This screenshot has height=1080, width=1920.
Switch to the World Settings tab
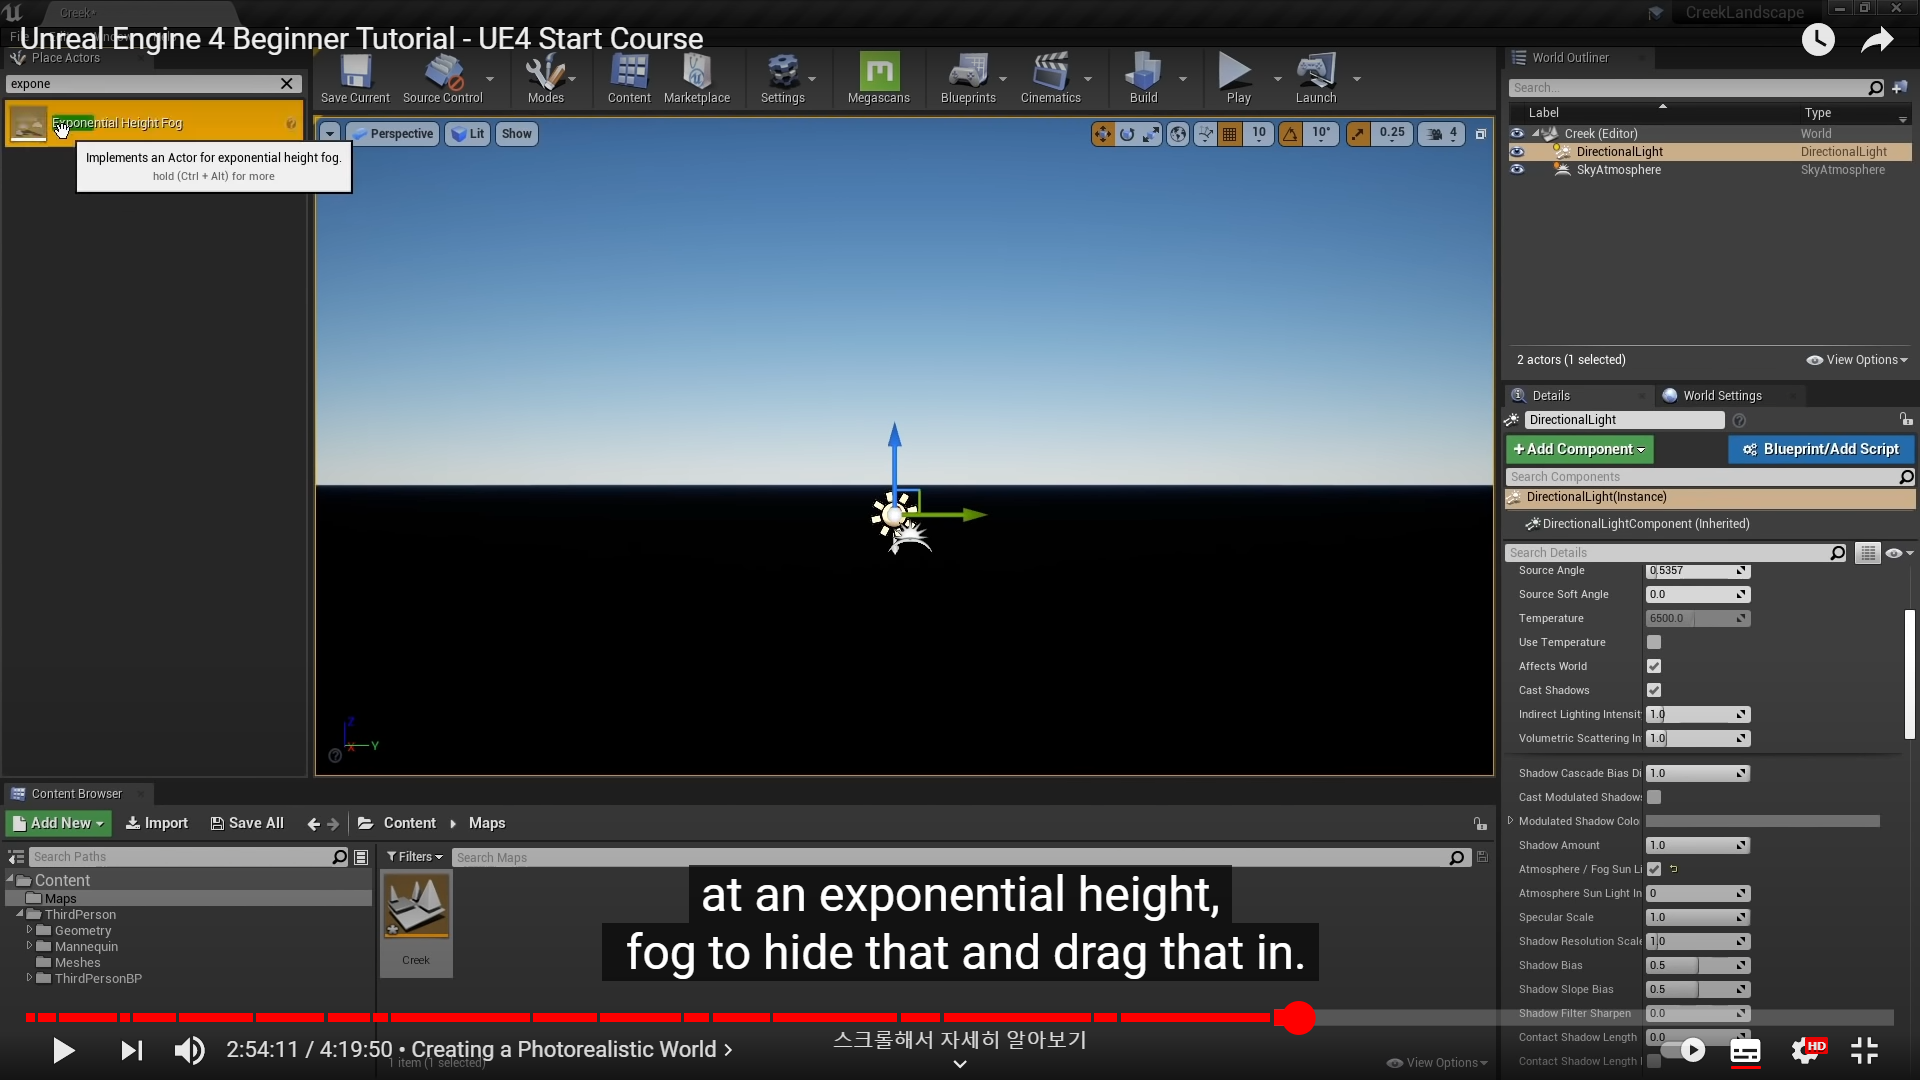tap(1721, 396)
